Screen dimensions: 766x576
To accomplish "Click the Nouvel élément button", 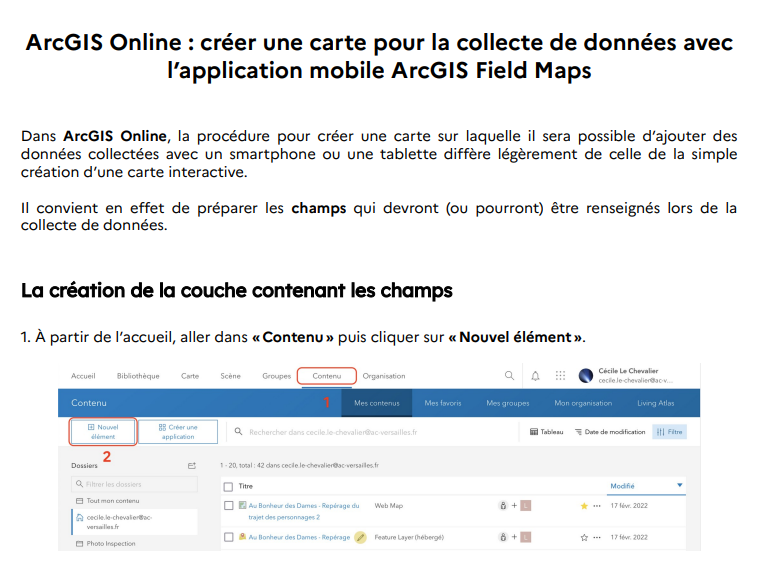I will pyautogui.click(x=103, y=432).
